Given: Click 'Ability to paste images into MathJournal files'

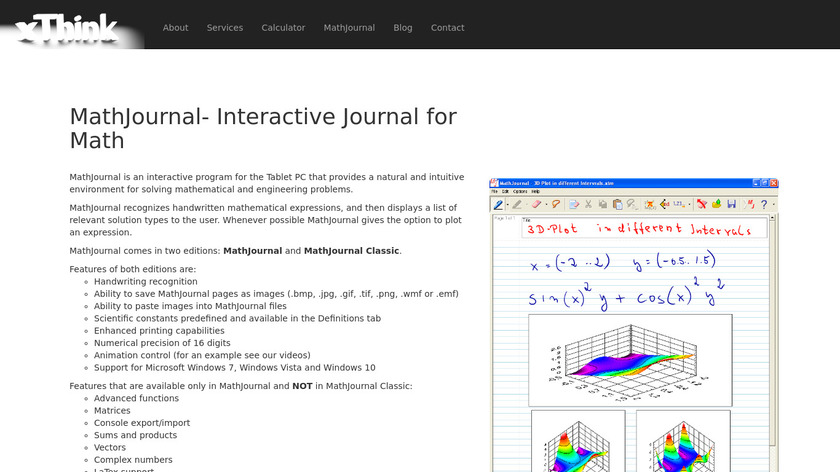Looking at the screenshot, I should click(x=190, y=306).
